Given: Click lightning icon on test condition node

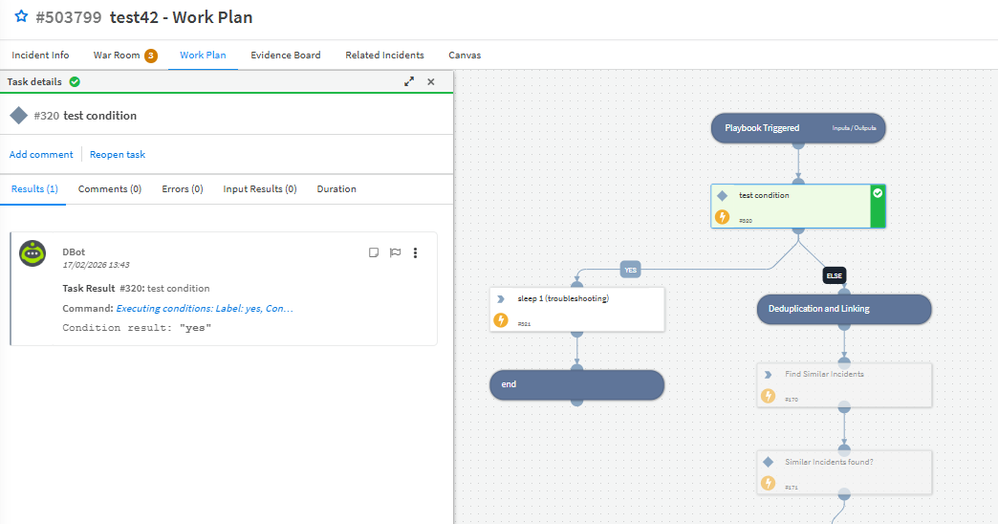Looking at the screenshot, I should coord(722,217).
